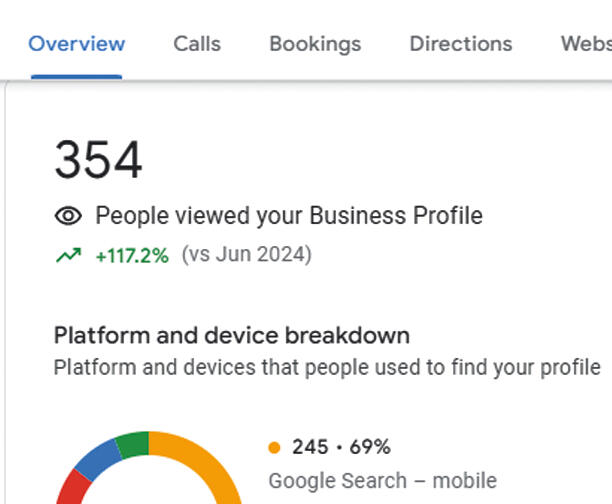Click the orange legend dot for mobile search

[274, 447]
